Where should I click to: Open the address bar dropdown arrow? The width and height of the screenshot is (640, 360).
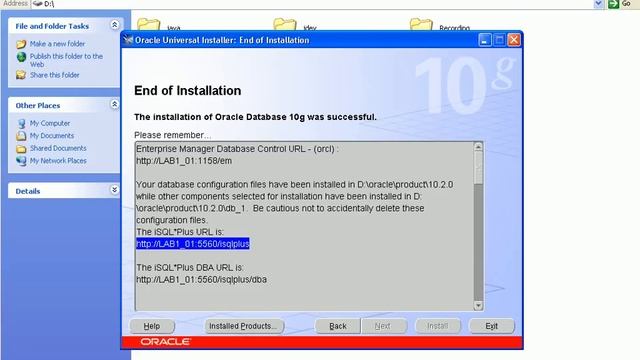599,4
